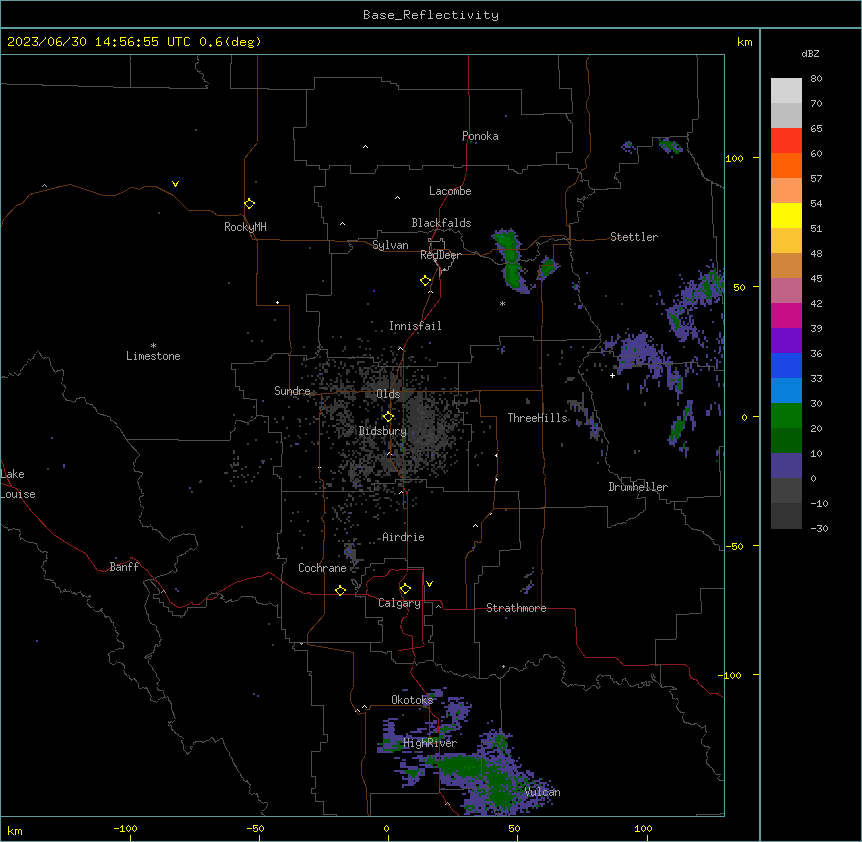Pick the orange 60 dBZ legend swatch
This screenshot has height=842, width=862.
pos(786,165)
